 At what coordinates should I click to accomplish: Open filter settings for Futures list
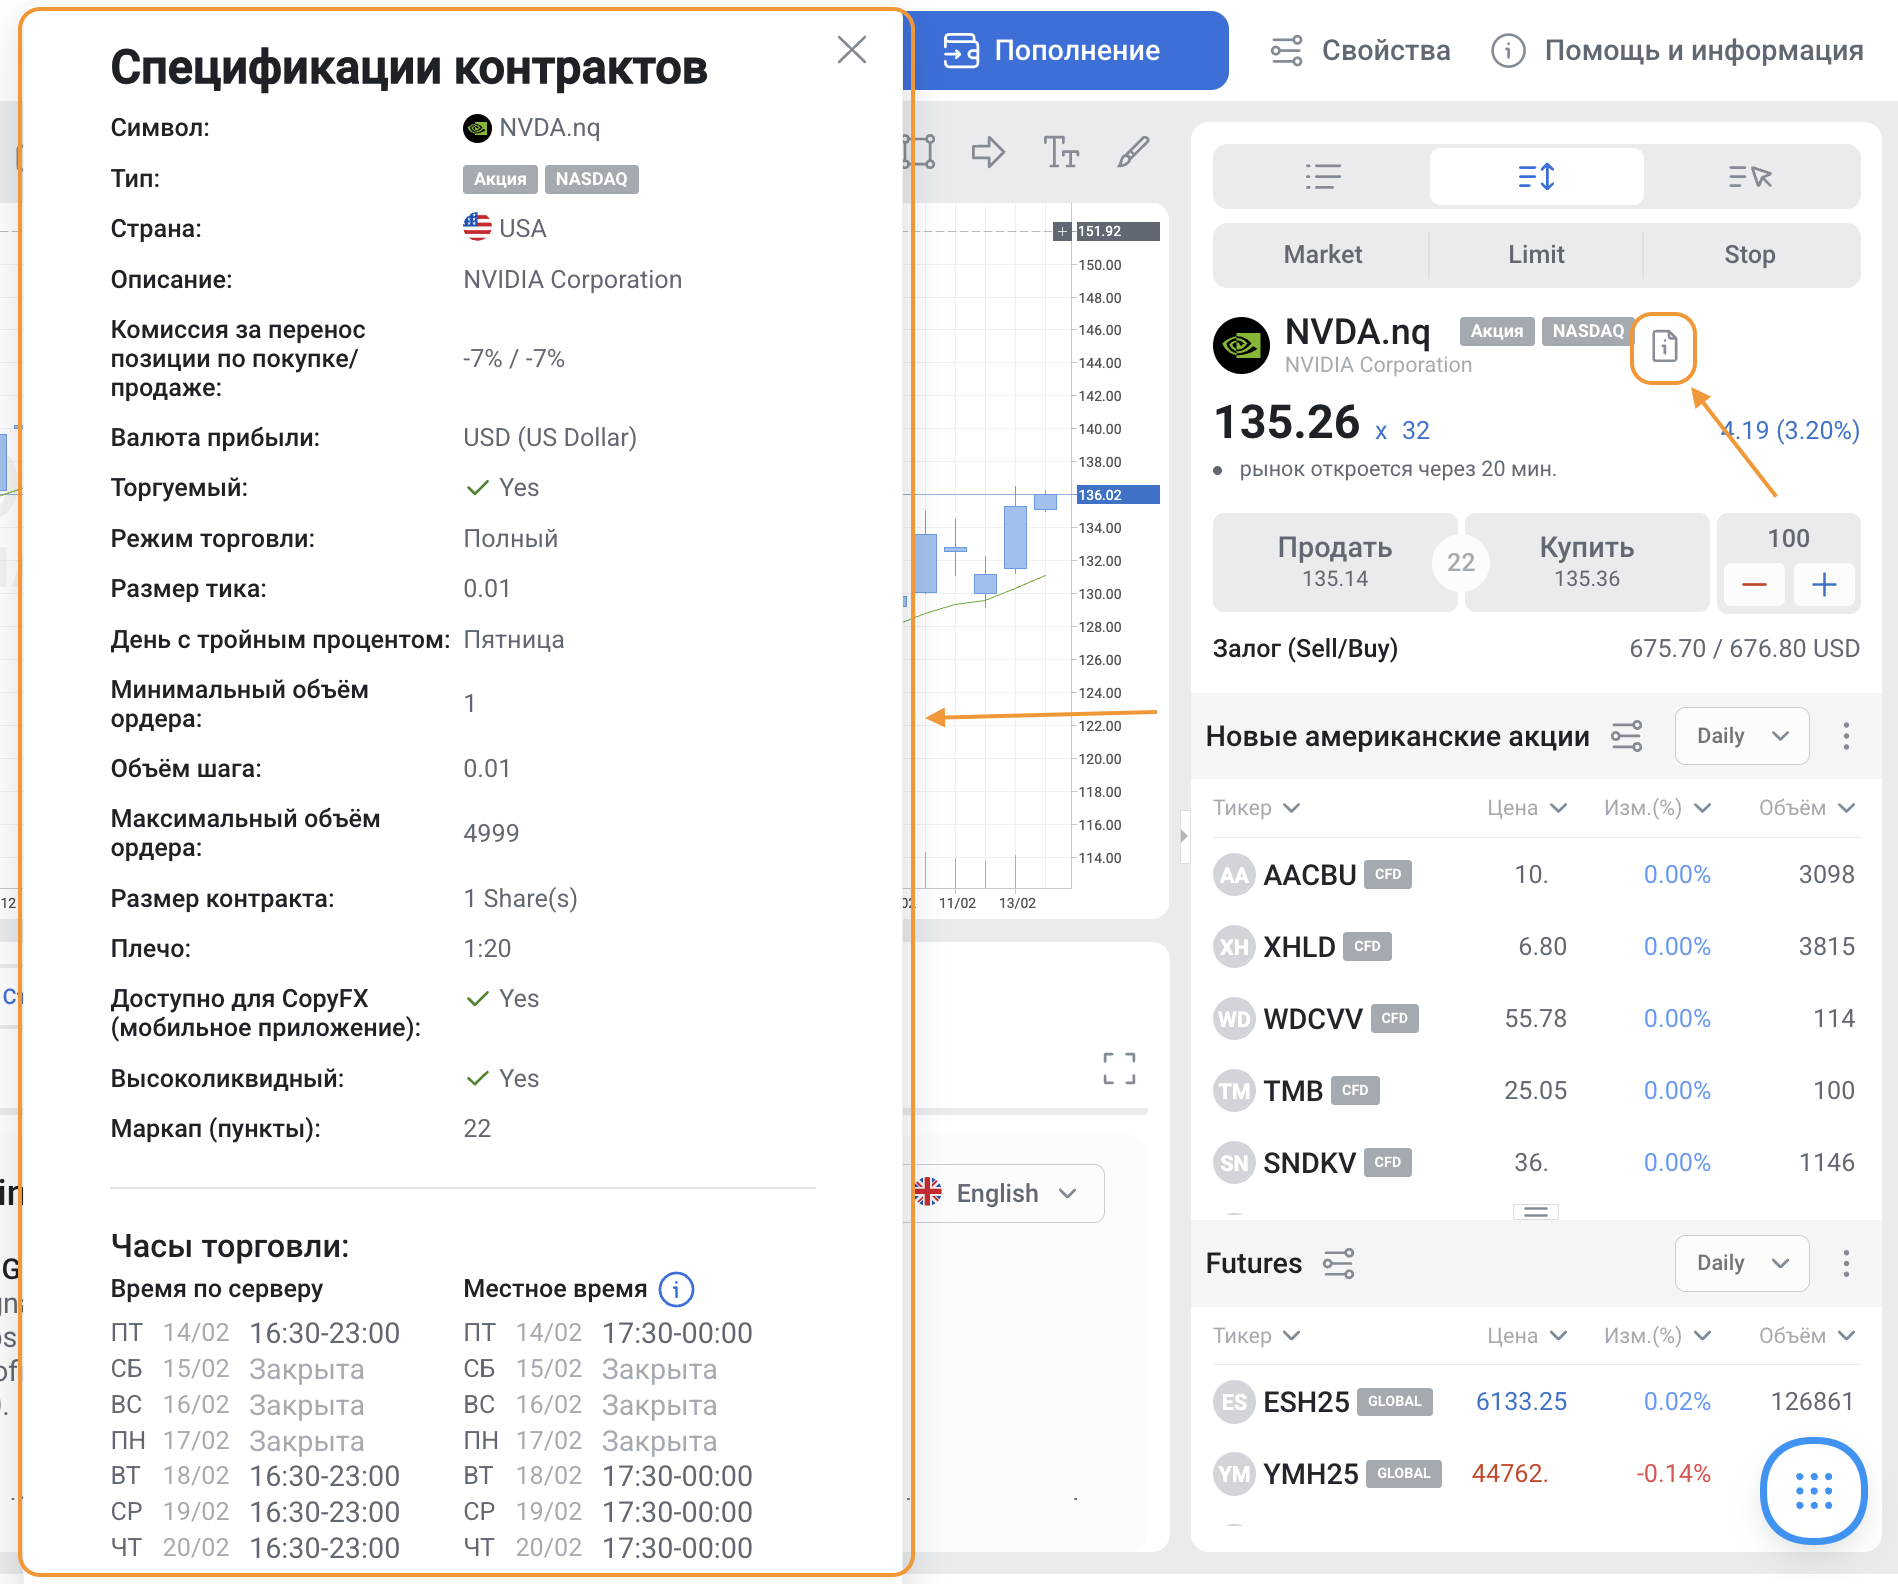(x=1338, y=1263)
